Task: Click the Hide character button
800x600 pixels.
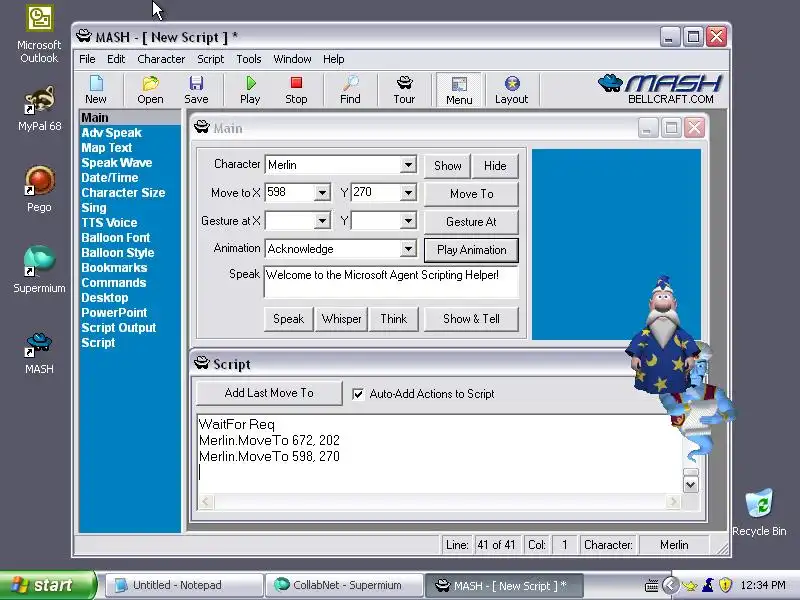Action: (x=495, y=166)
